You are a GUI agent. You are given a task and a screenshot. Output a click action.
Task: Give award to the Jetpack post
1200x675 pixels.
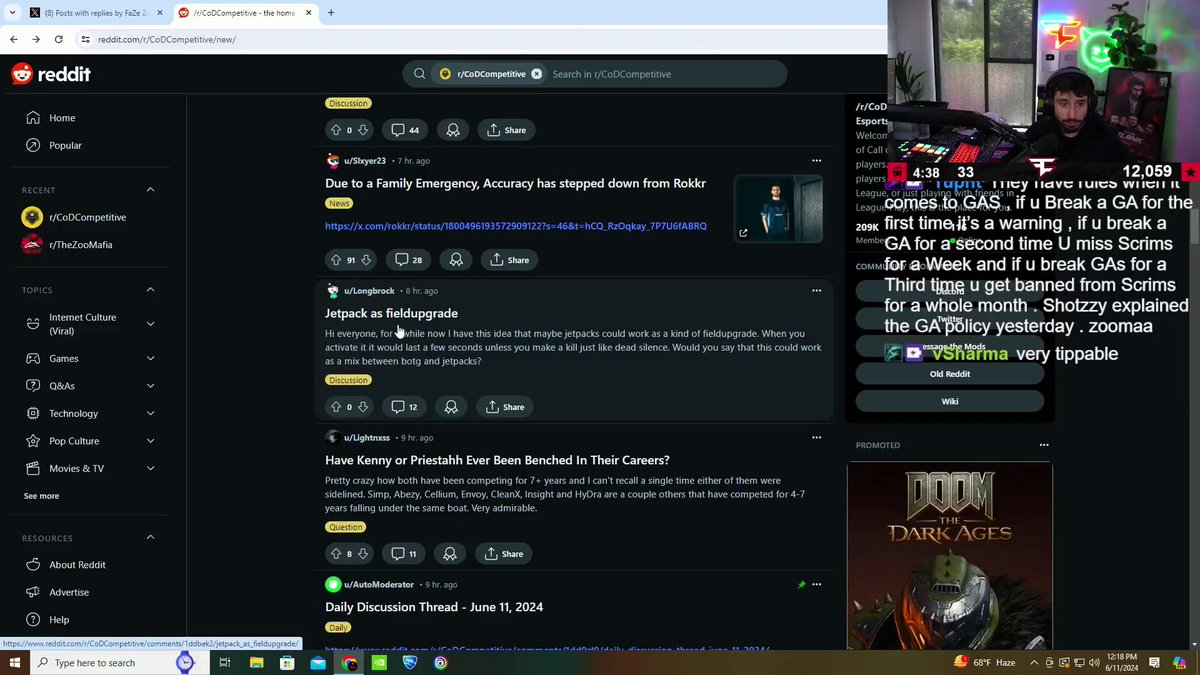(x=451, y=407)
